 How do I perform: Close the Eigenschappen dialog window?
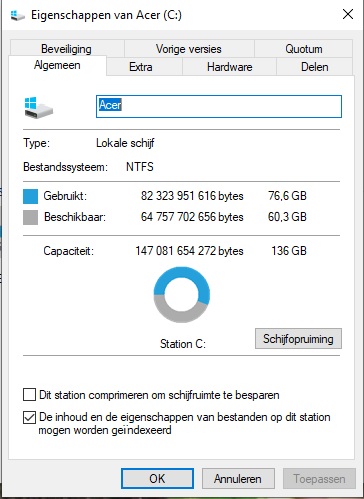348,14
